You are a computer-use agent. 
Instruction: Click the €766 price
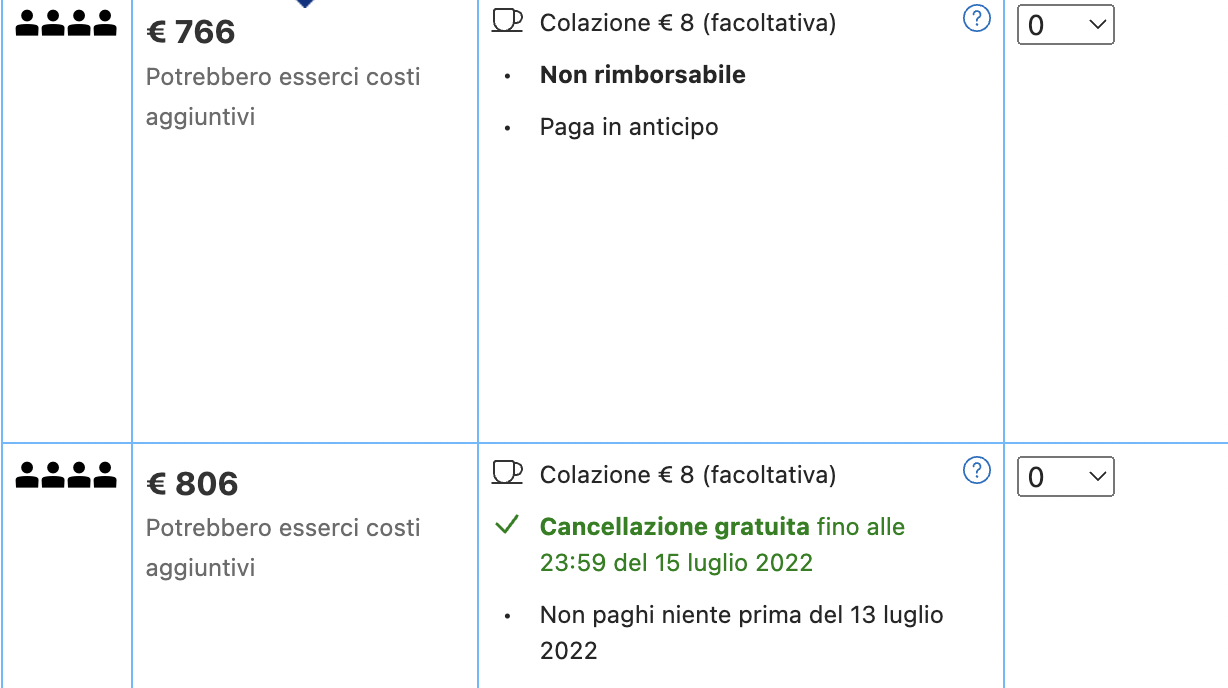coord(191,32)
